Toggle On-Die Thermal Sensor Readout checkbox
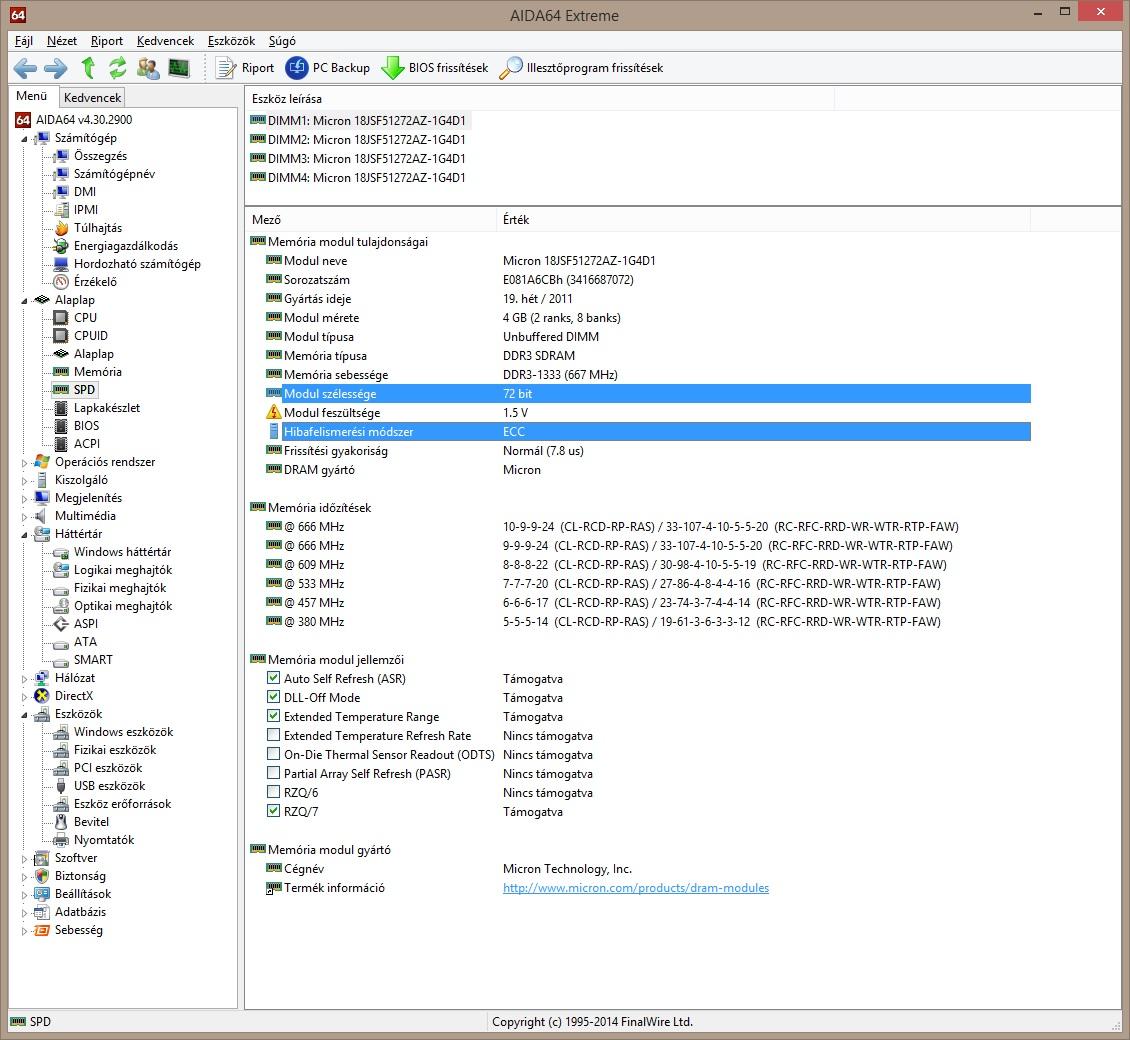 point(273,754)
